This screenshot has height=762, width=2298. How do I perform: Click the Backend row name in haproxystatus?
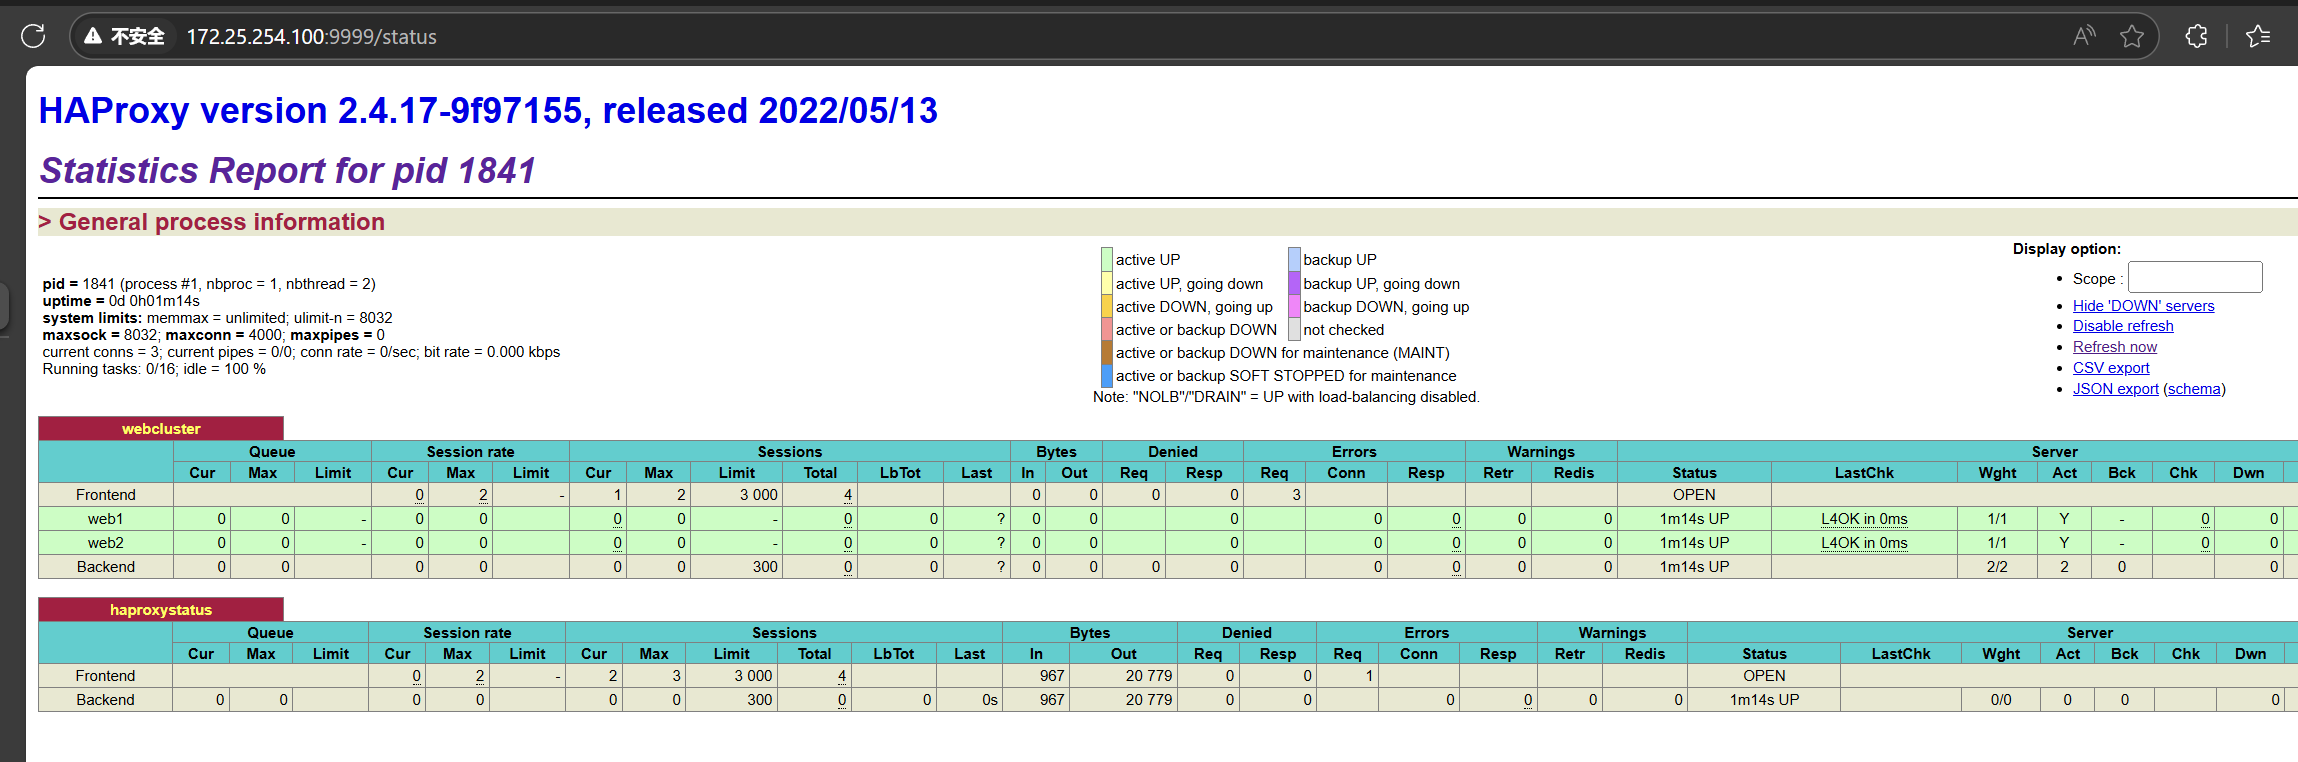click(105, 699)
